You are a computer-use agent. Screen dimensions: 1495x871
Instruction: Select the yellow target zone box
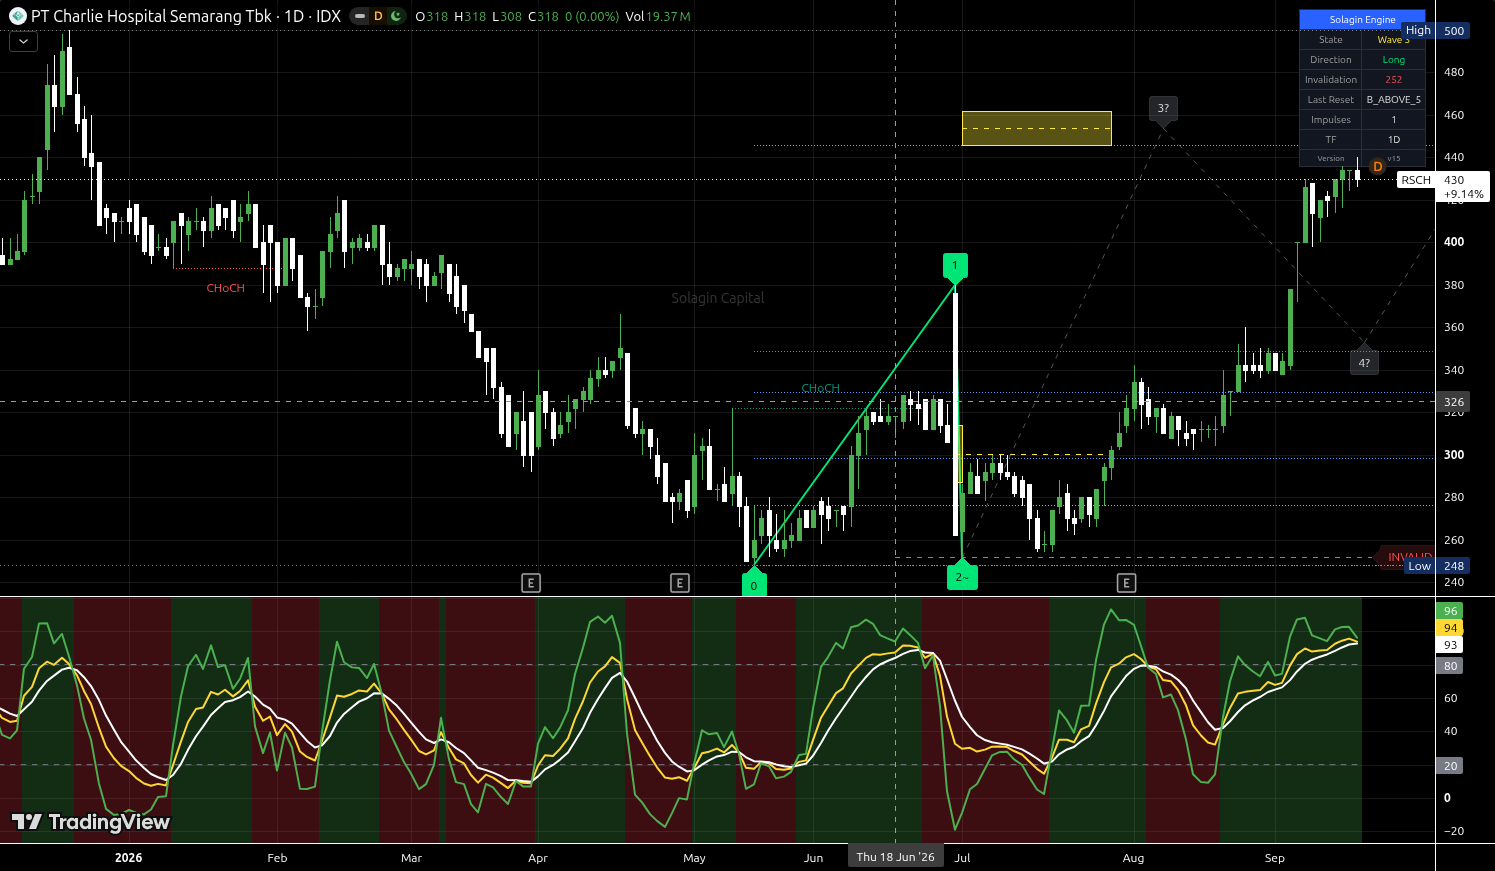1036,128
